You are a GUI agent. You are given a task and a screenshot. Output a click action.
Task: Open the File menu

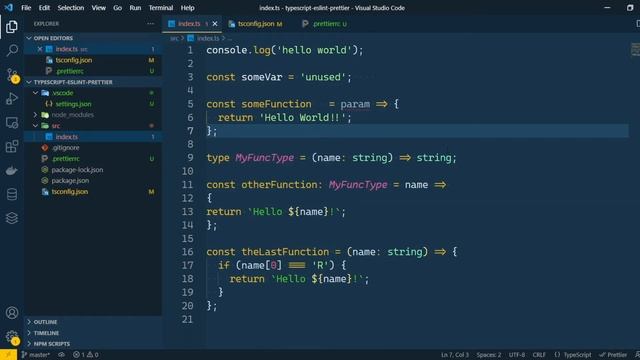(x=26, y=8)
